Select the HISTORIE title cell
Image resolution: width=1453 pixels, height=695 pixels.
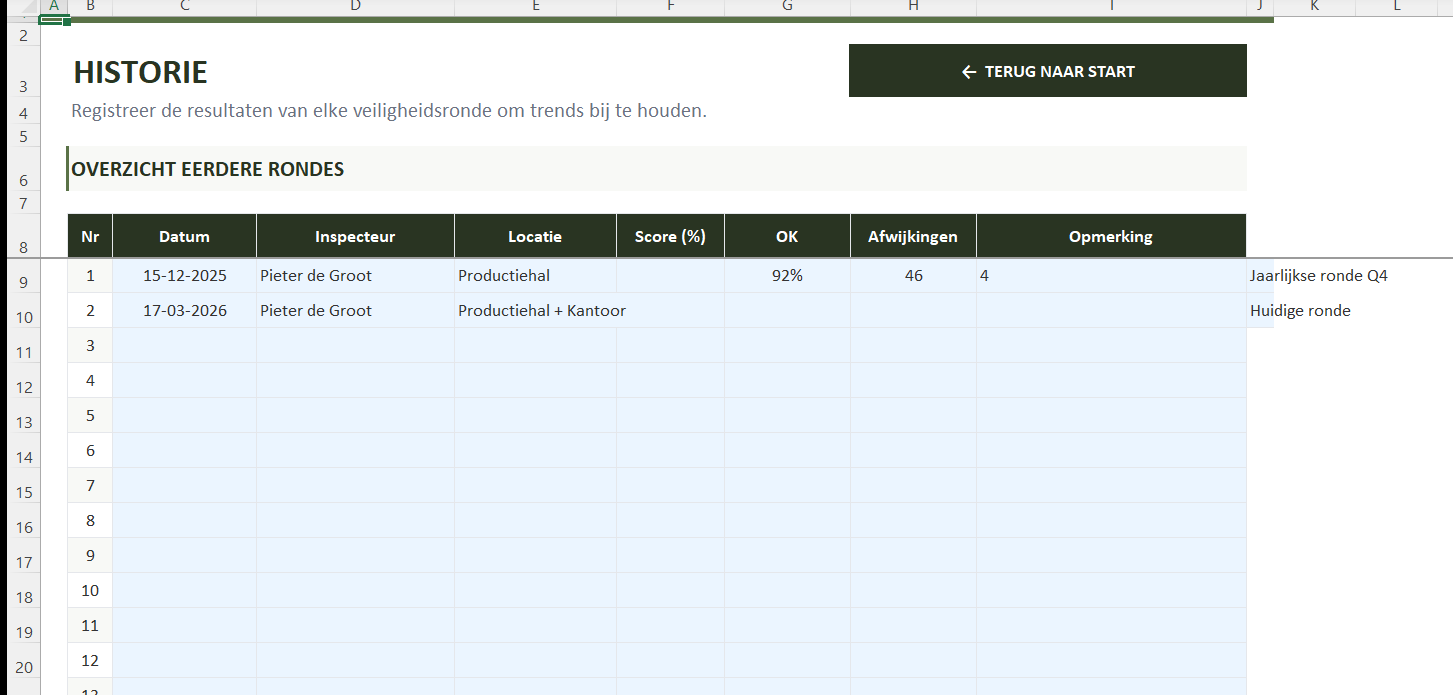(x=141, y=73)
